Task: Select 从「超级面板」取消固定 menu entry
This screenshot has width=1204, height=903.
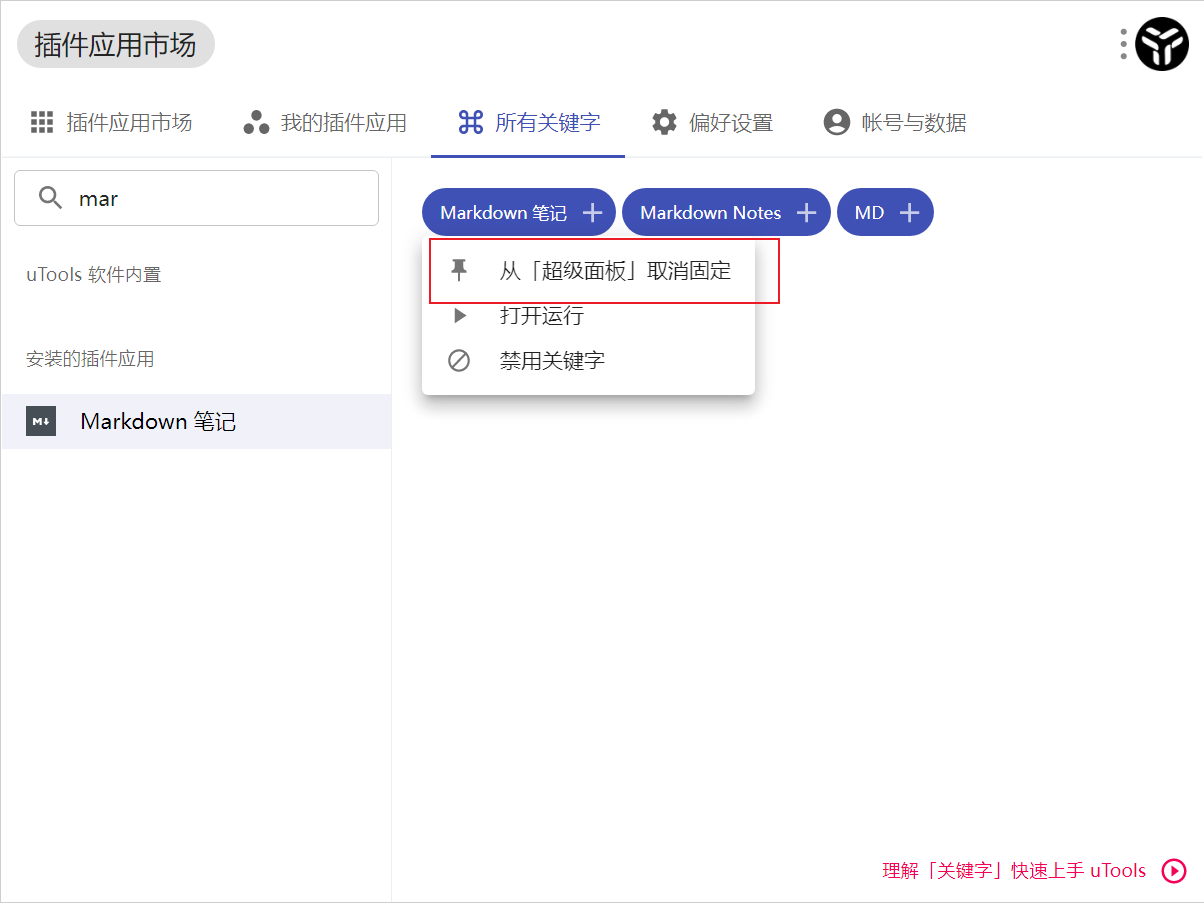Action: pos(588,270)
